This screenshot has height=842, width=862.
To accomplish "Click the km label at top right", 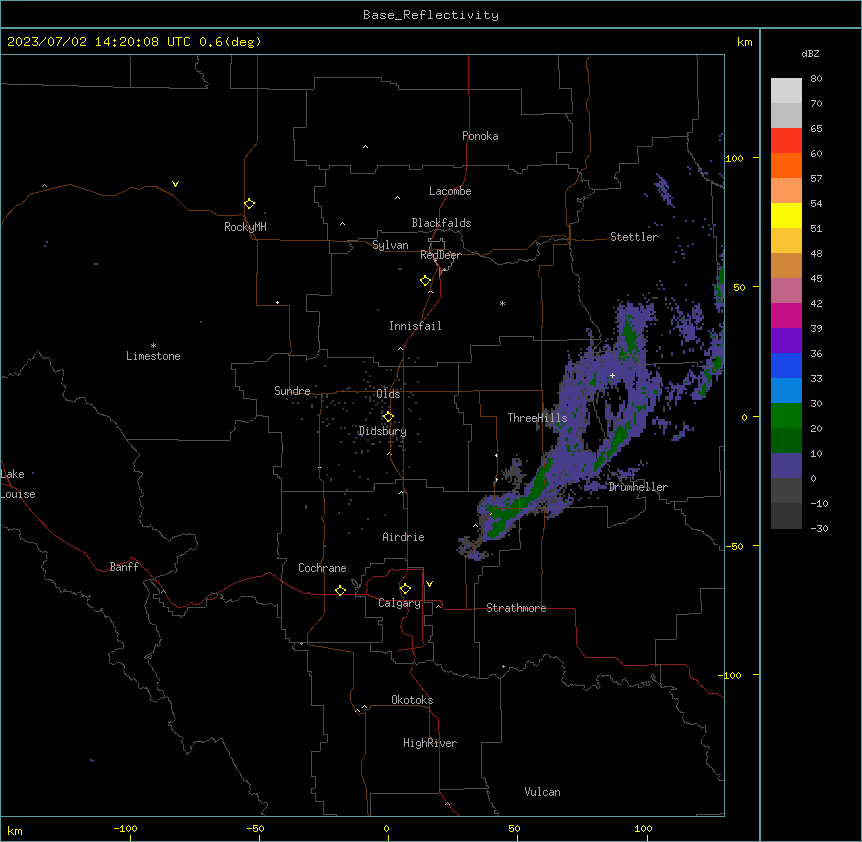I will pos(744,42).
